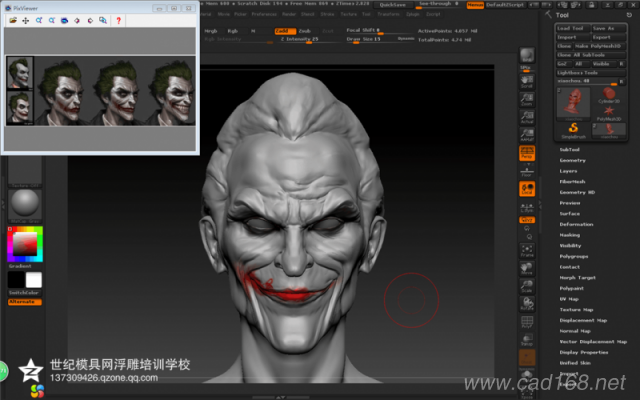Click the grey MatCap material sphere
The image size is (640, 400).
(25, 203)
